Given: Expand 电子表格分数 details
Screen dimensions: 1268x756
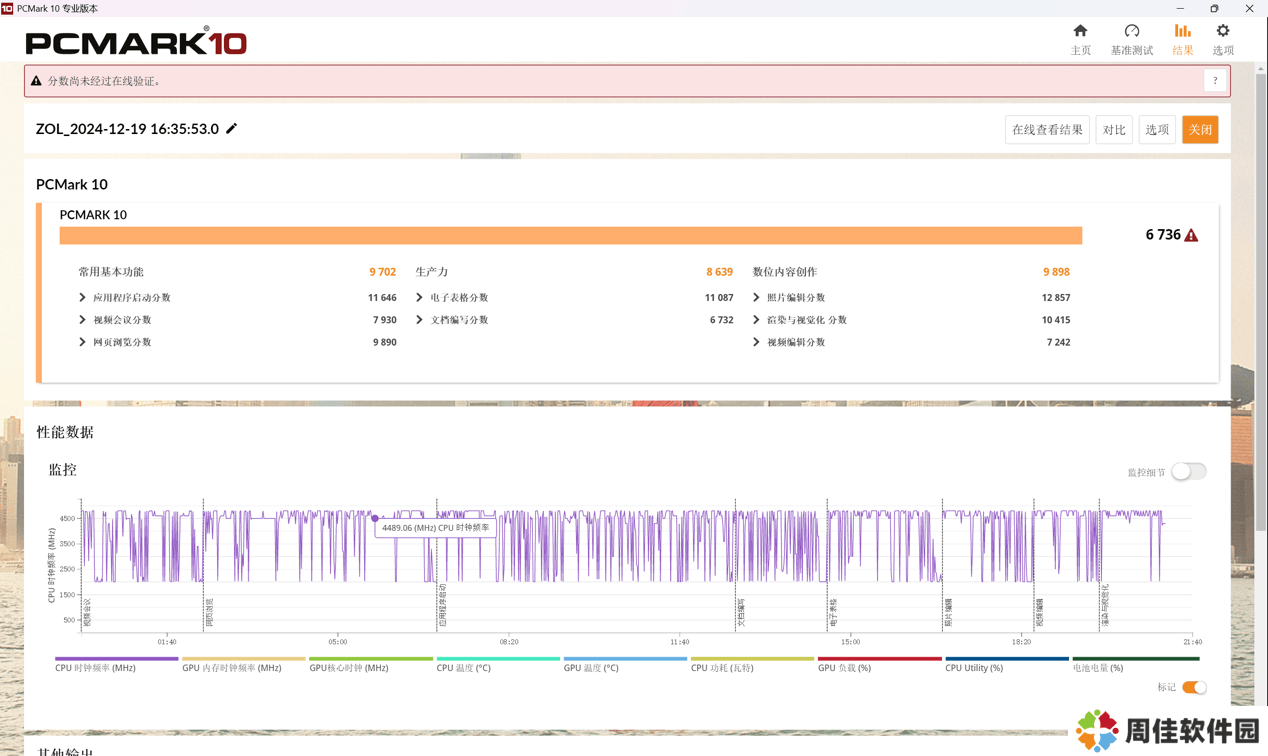Looking at the screenshot, I should 420,298.
